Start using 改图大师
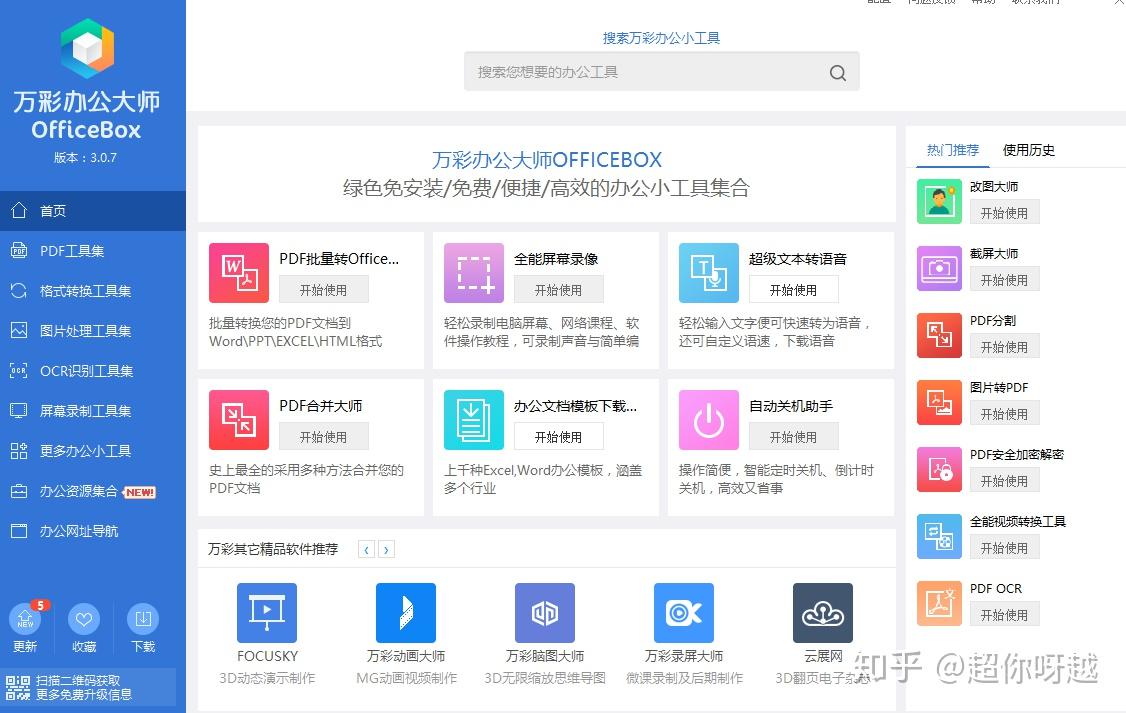 click(1004, 213)
